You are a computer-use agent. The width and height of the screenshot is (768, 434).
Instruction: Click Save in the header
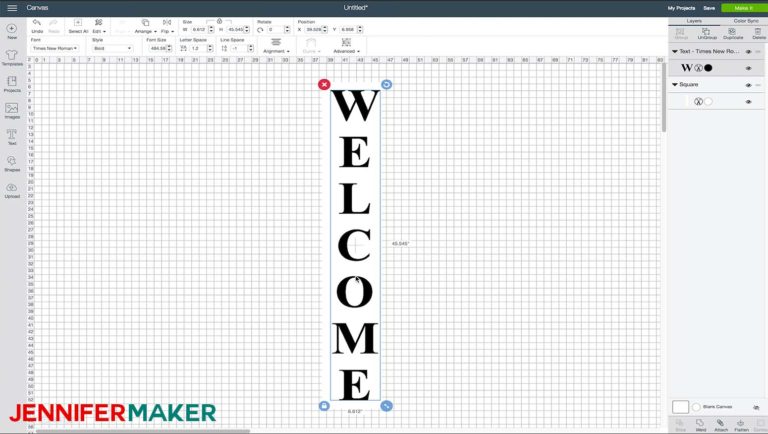709,8
